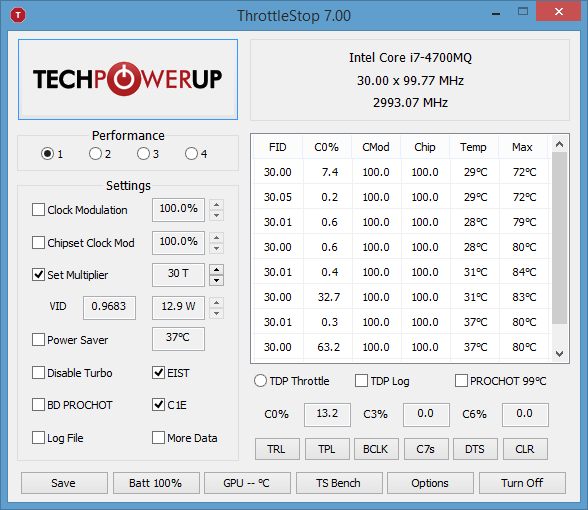Click the DTS button
This screenshot has height=510, width=588.
475,449
